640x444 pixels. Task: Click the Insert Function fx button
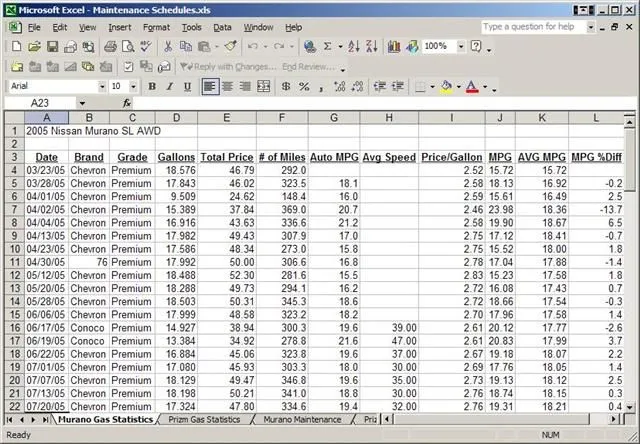click(x=127, y=103)
